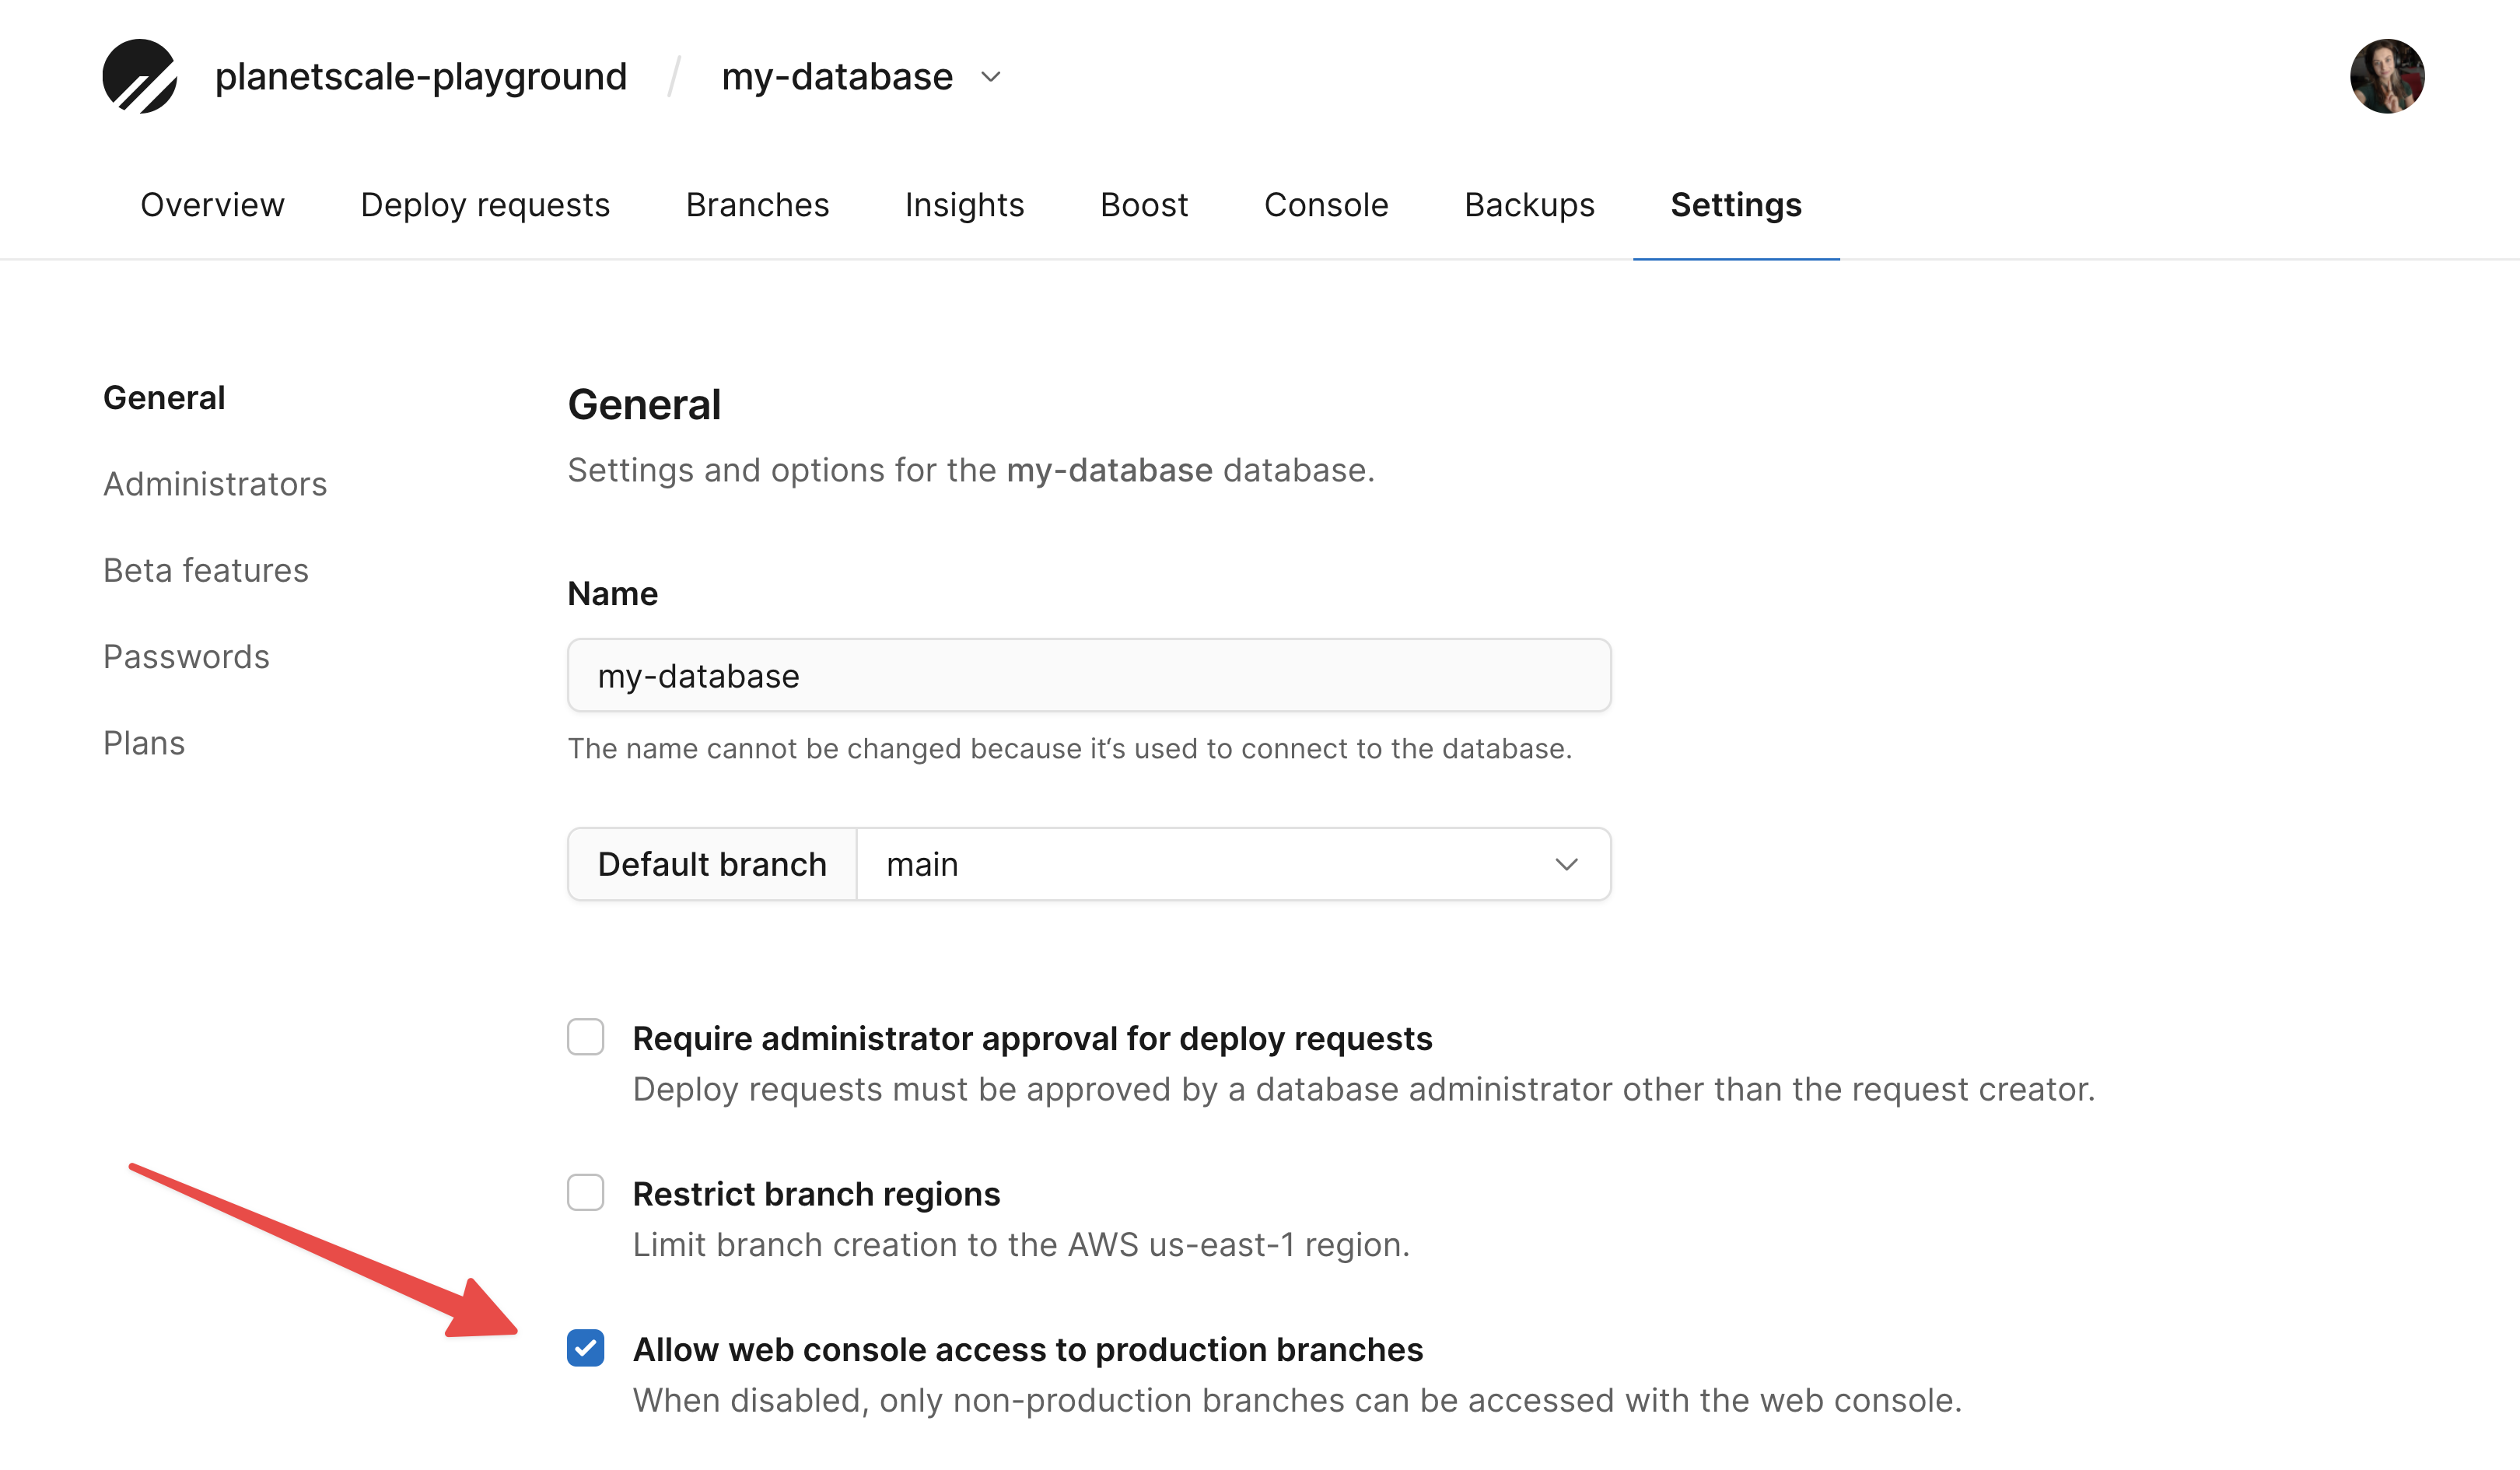Click the my-database breadcrumb name

click(x=837, y=76)
